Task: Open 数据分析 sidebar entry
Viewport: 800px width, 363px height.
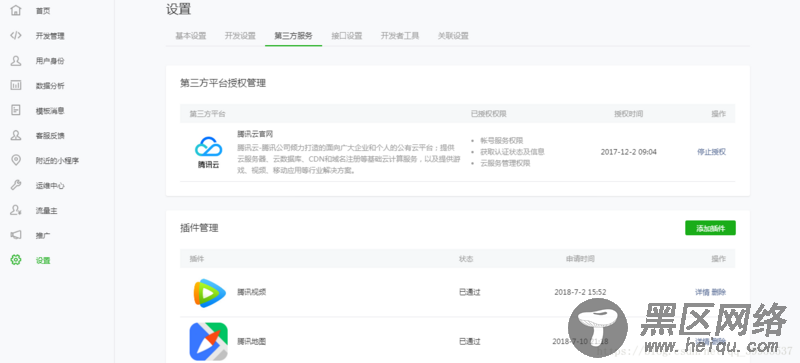Action: (50, 86)
